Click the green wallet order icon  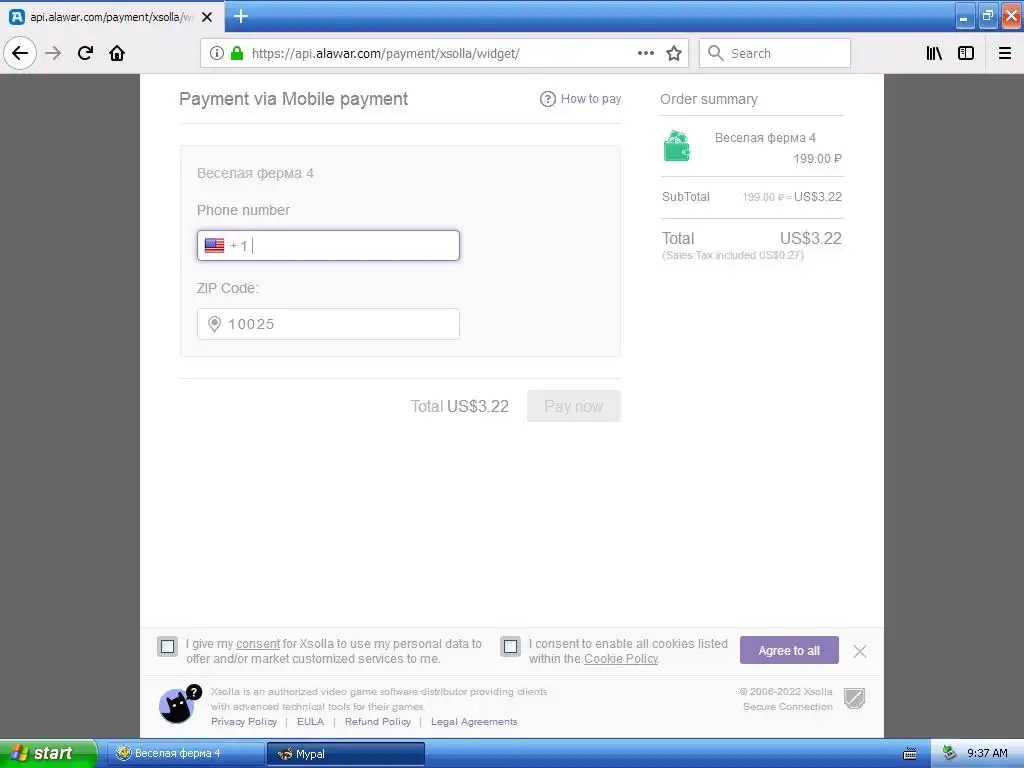coord(677,146)
